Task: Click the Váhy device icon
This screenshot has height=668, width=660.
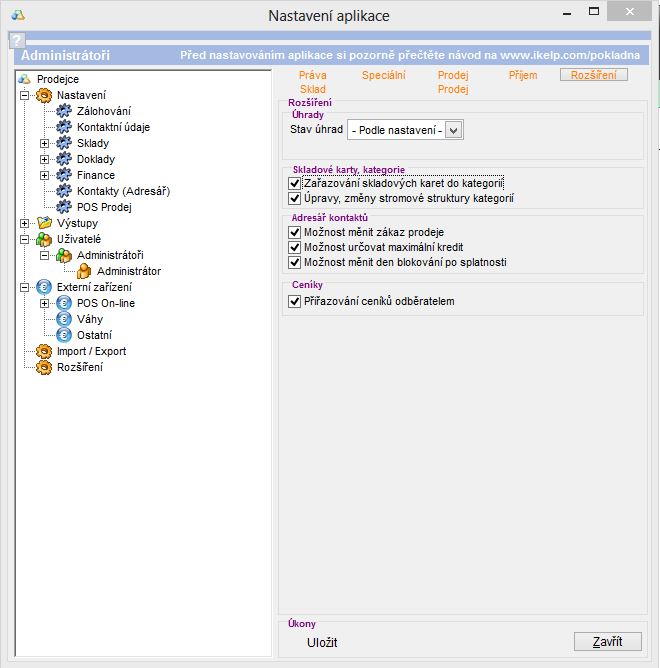Action: [x=64, y=319]
